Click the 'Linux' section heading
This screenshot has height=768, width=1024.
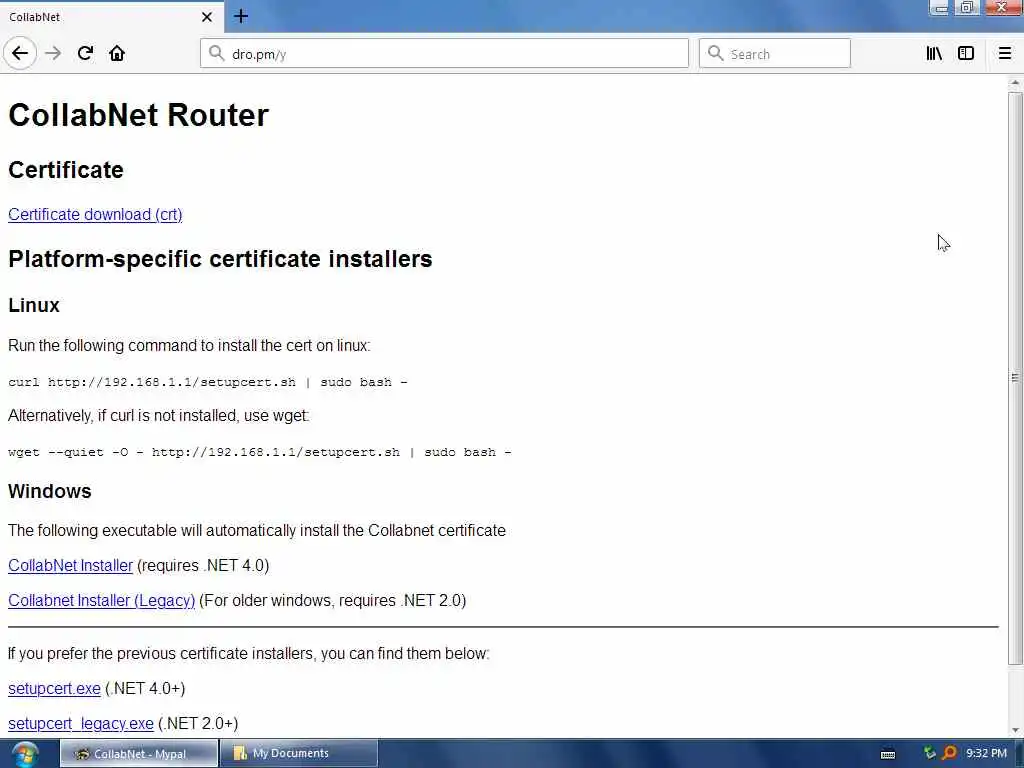pos(34,306)
